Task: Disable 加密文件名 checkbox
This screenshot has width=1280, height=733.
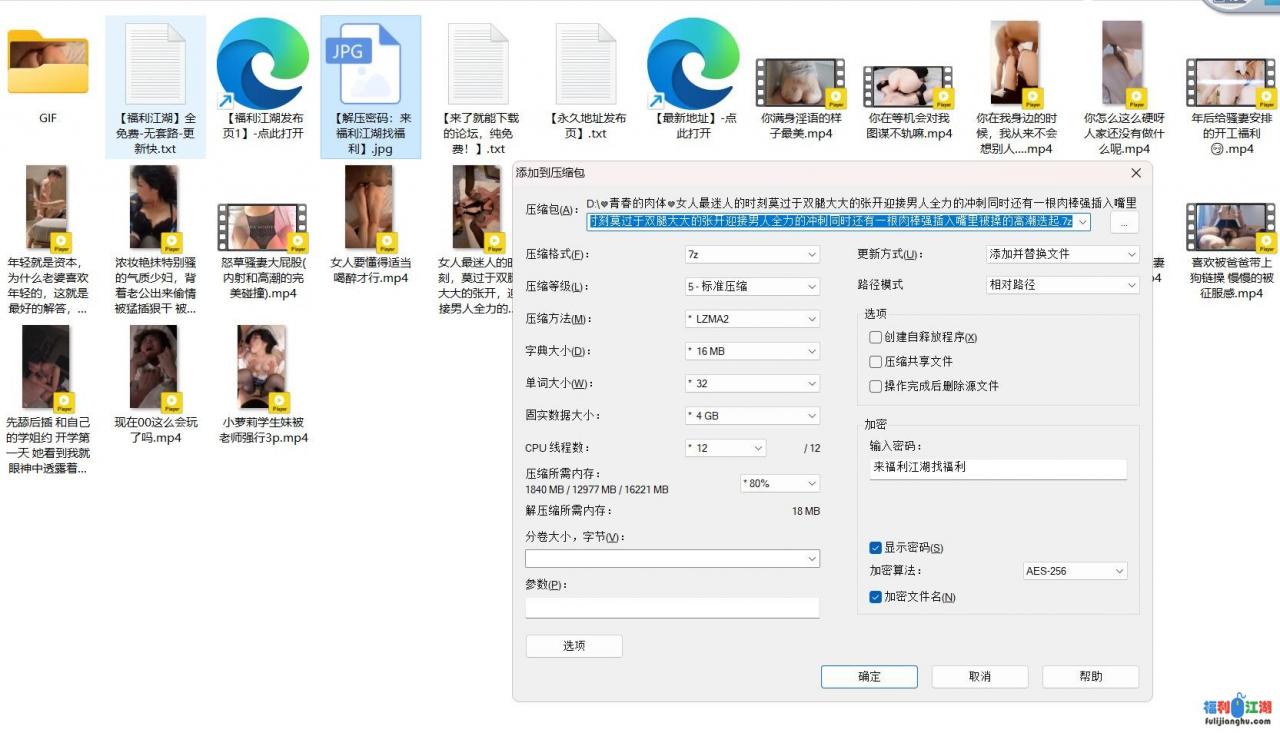Action: click(876, 597)
